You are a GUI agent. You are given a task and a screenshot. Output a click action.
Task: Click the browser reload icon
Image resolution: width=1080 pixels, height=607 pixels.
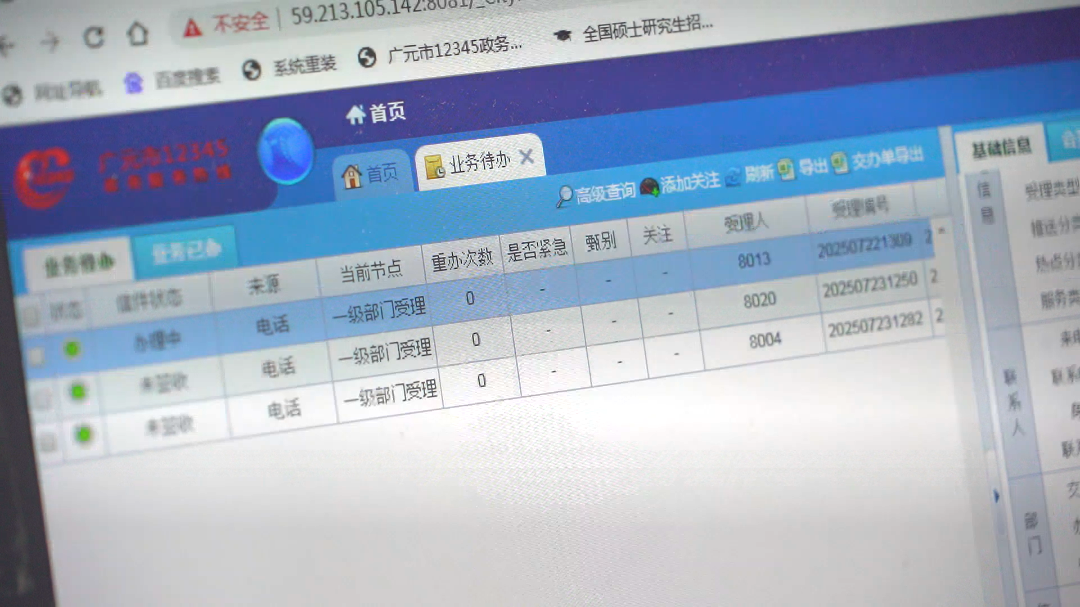click(93, 38)
